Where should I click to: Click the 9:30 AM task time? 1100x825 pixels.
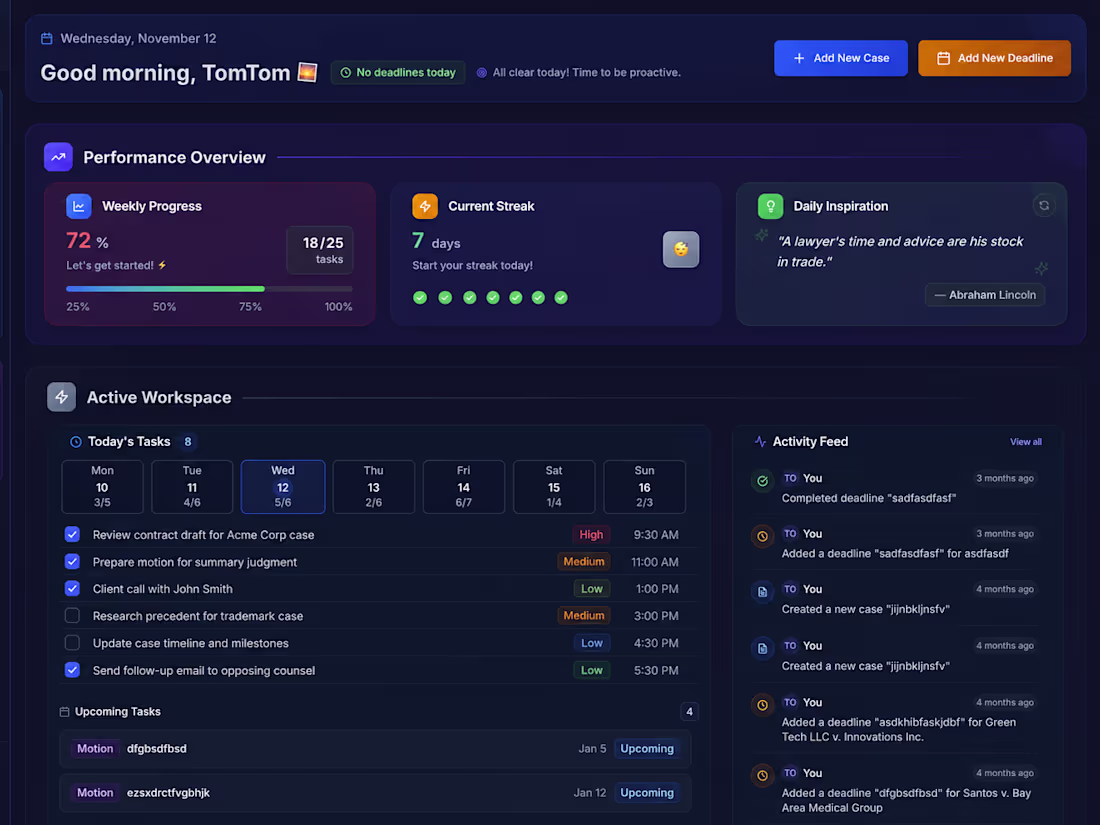(656, 535)
